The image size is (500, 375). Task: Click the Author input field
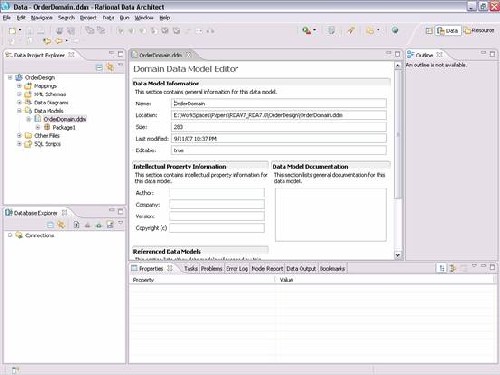pyautogui.click(x=217, y=193)
